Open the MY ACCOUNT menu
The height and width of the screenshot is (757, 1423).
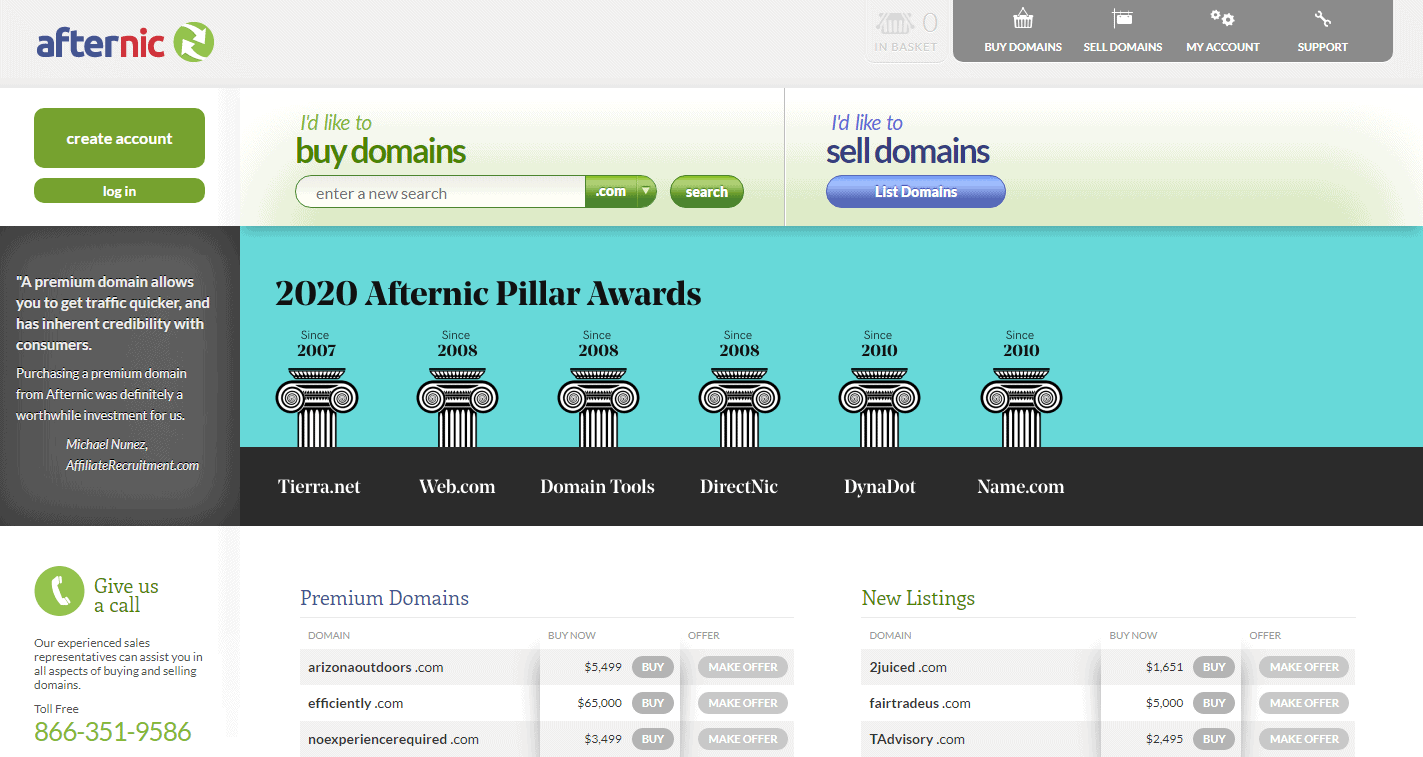(x=1223, y=47)
